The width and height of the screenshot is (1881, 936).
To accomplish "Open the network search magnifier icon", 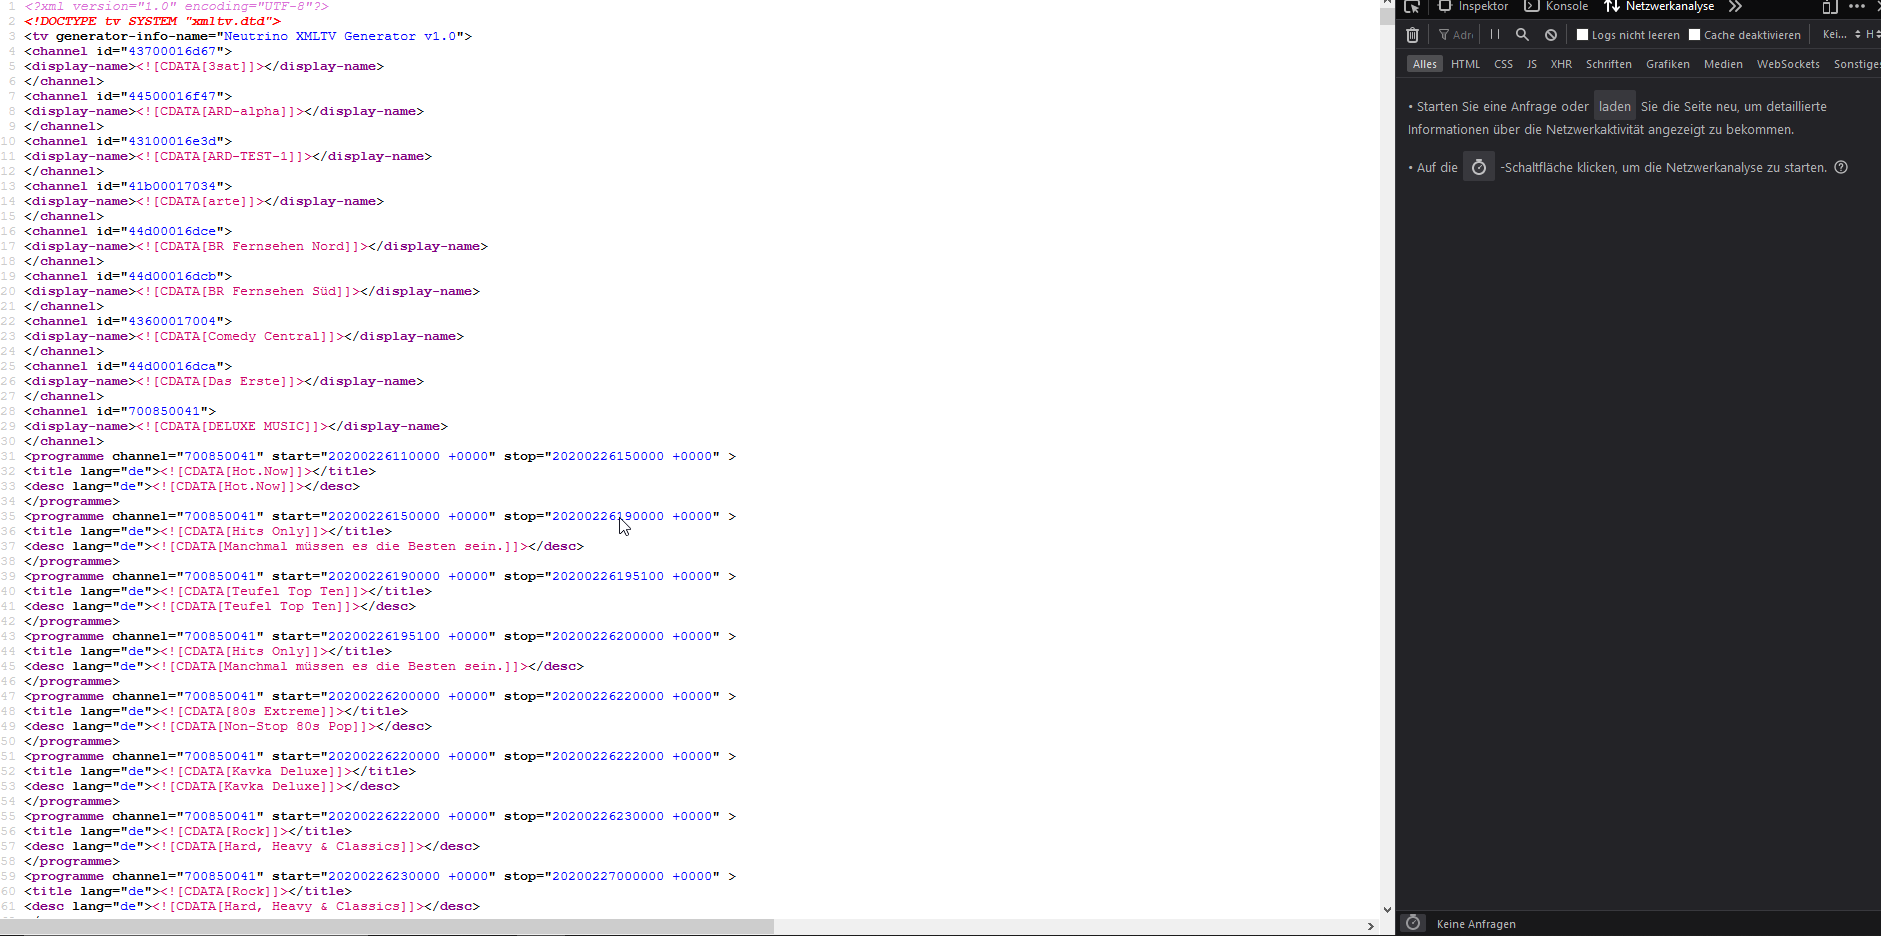I will coord(1522,35).
